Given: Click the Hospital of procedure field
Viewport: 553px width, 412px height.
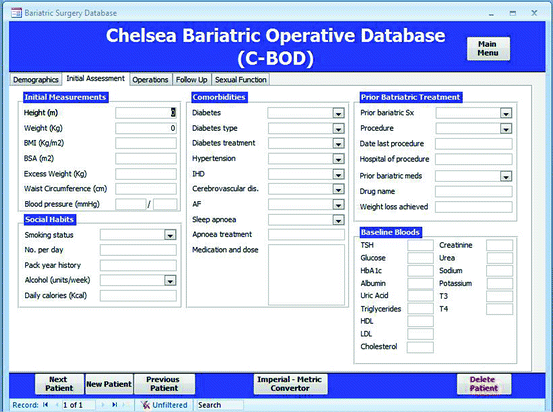Looking at the screenshot, I should pyautogui.click(x=474, y=159).
